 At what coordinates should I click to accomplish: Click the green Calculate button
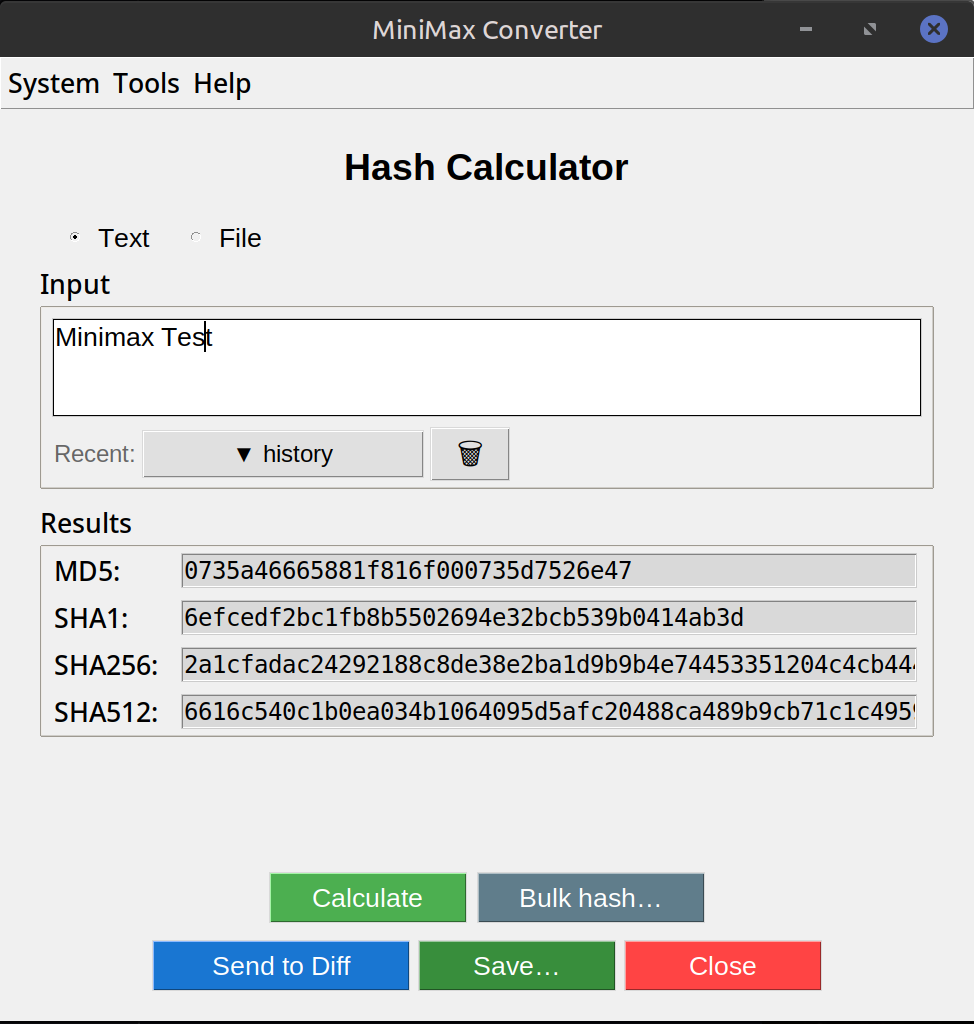click(368, 898)
